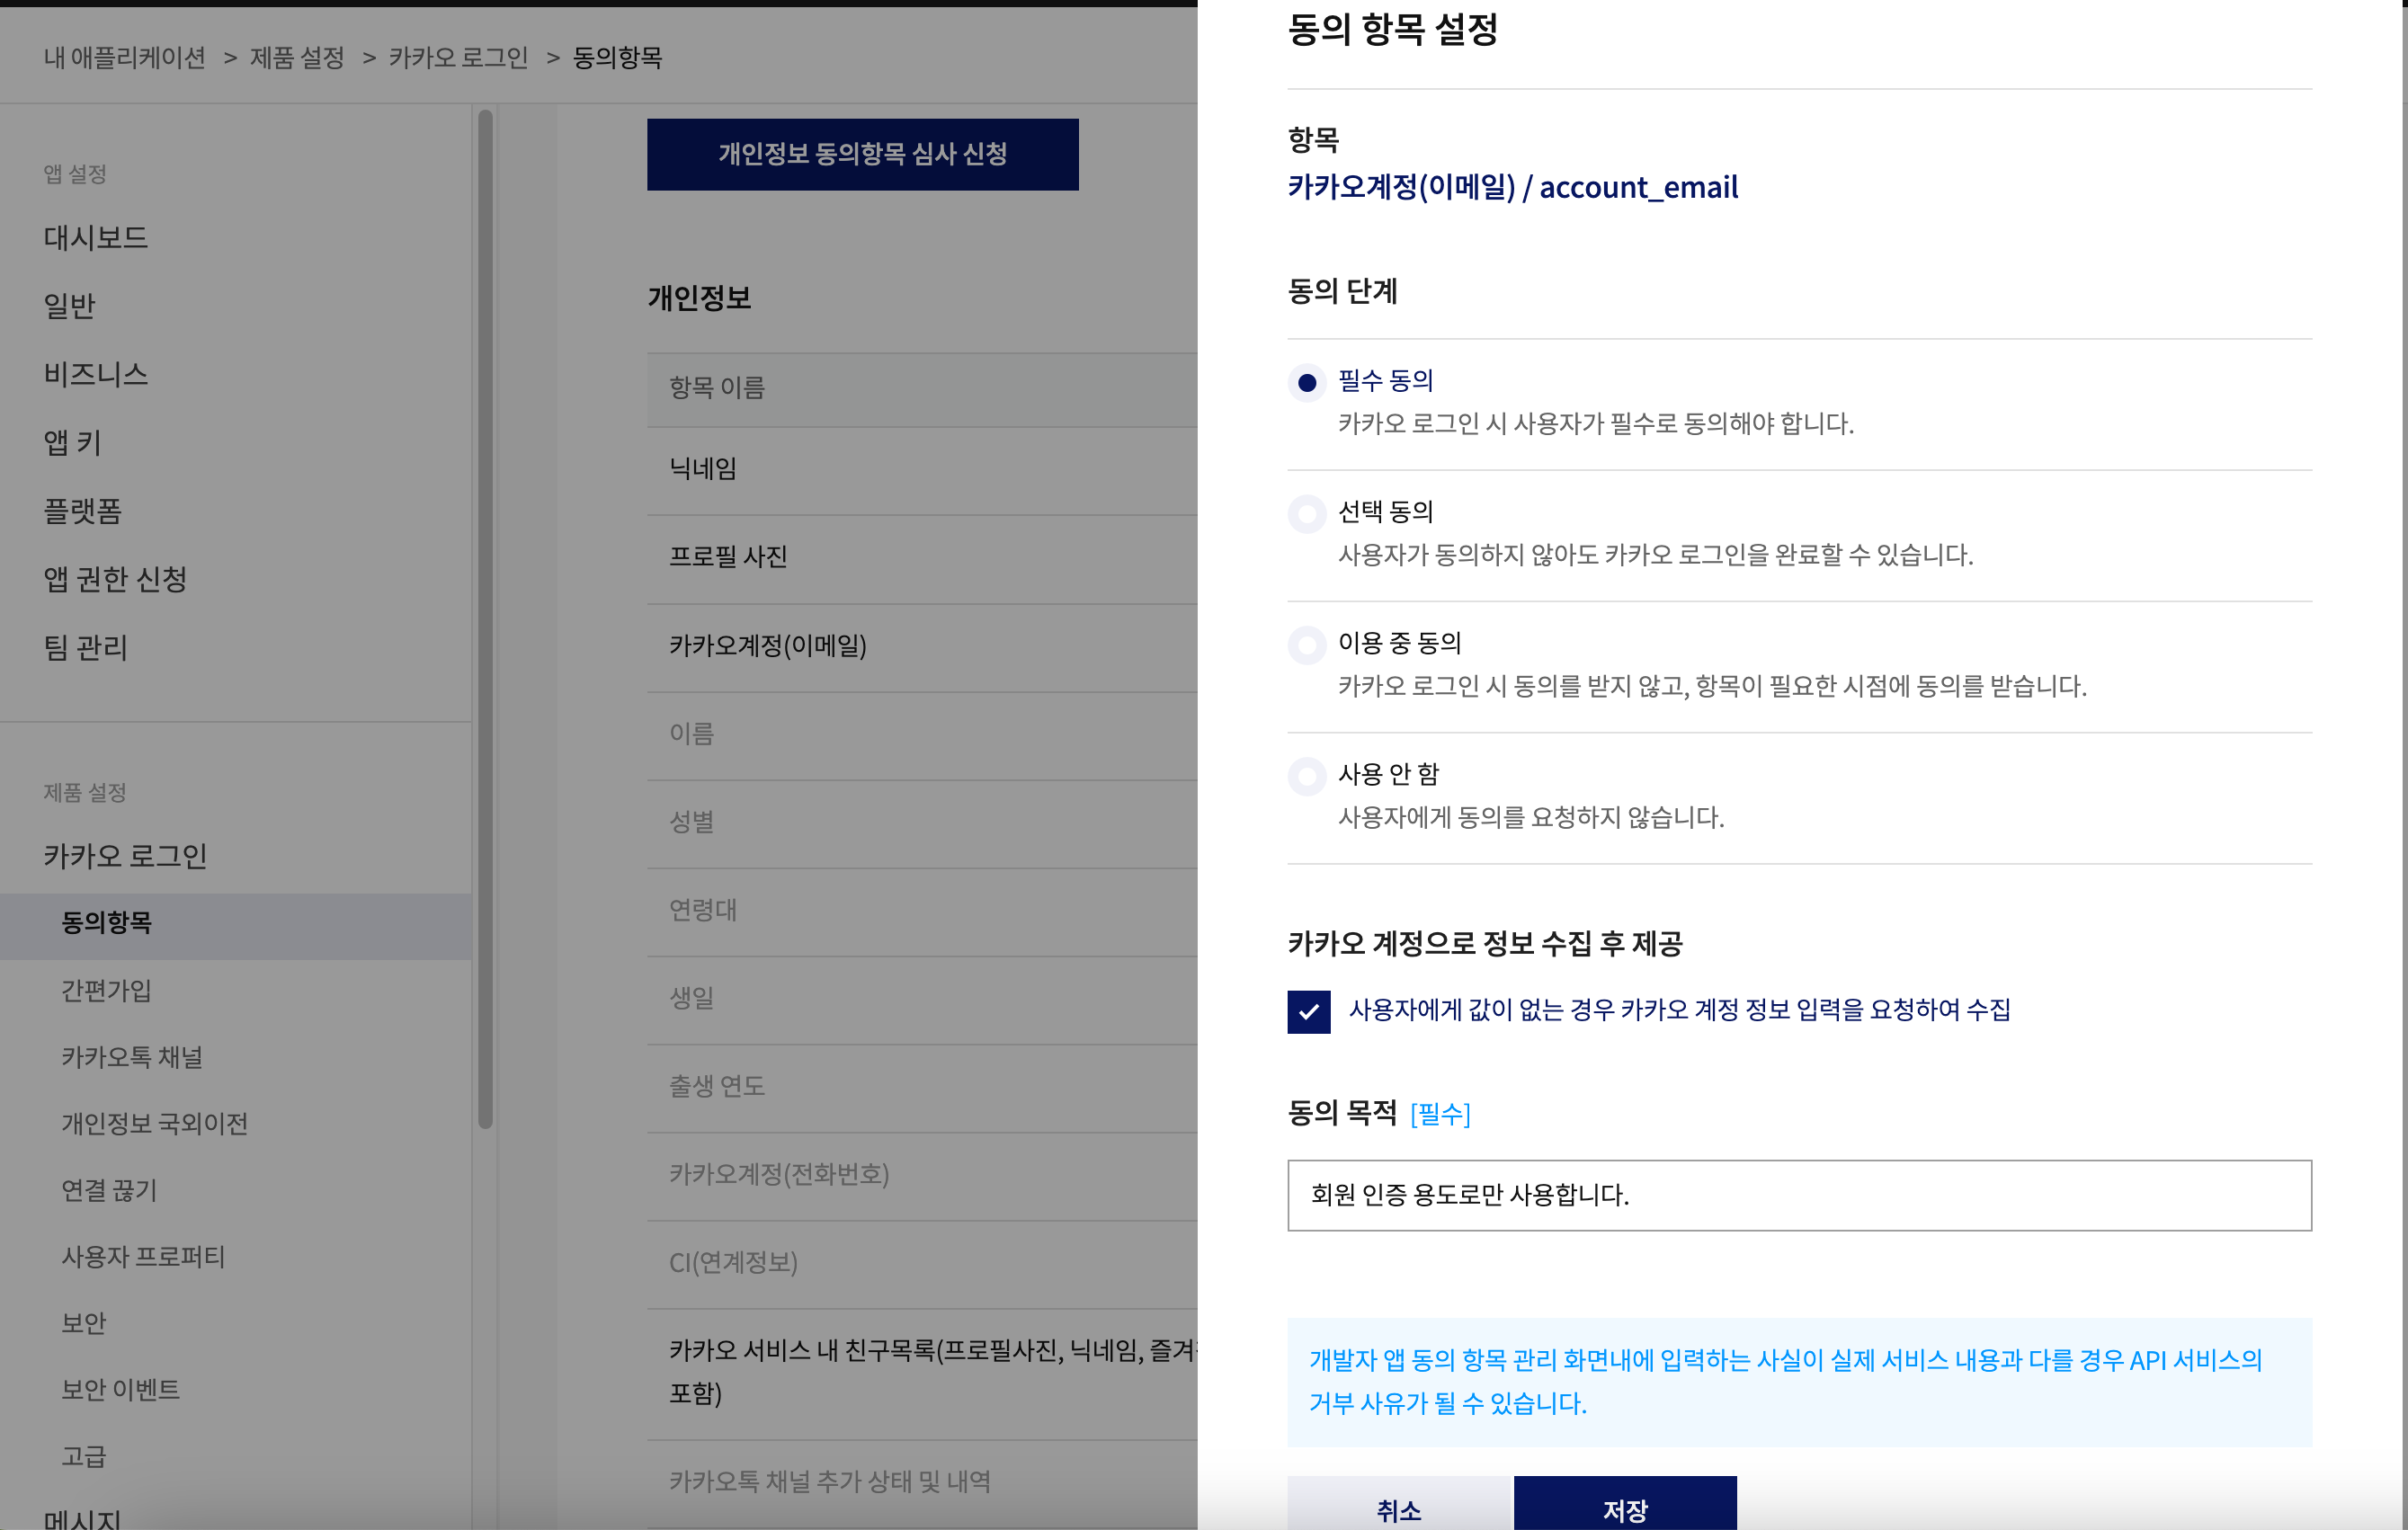The height and width of the screenshot is (1530, 2408).
Task: Select the 선택 동의 radio option
Action: tap(1306, 514)
